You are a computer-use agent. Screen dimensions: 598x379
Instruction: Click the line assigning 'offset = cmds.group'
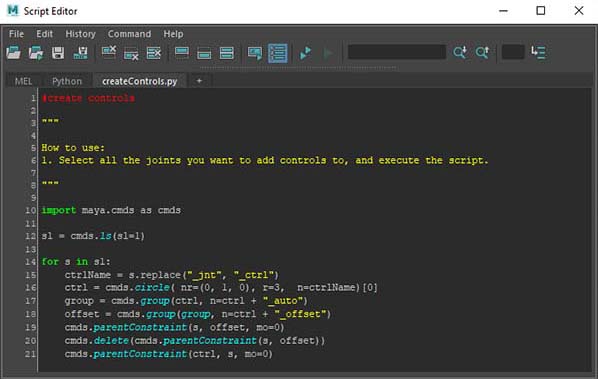(198, 314)
